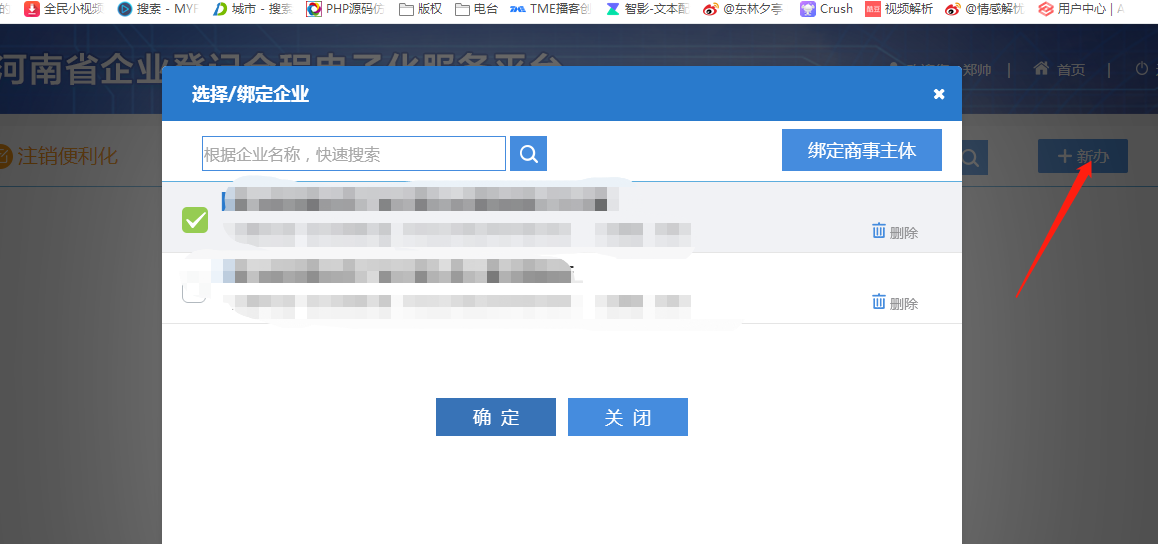The height and width of the screenshot is (544, 1158).
Task: Open the 城市 - 搜索 bookmark
Action: tap(253, 9)
